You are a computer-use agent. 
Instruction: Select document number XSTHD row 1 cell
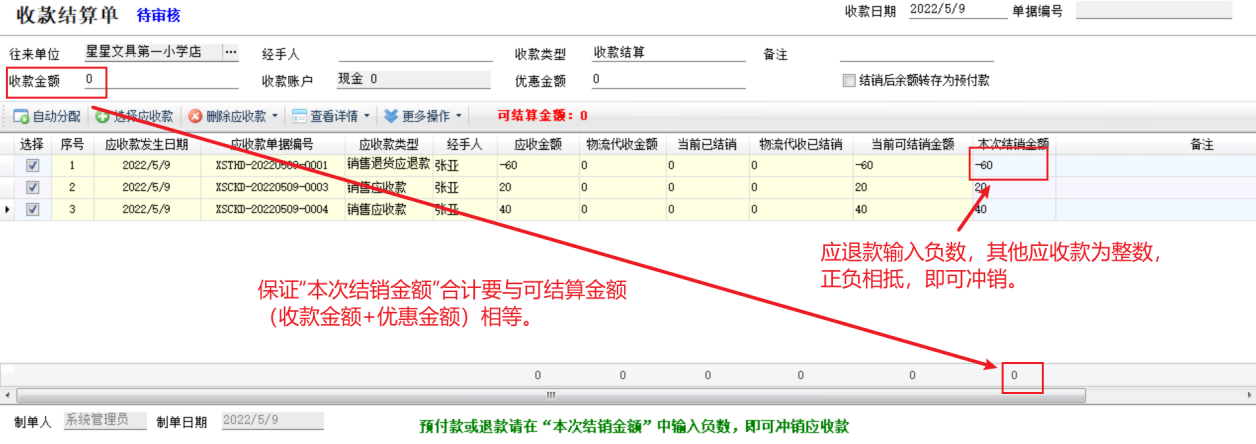click(271, 165)
